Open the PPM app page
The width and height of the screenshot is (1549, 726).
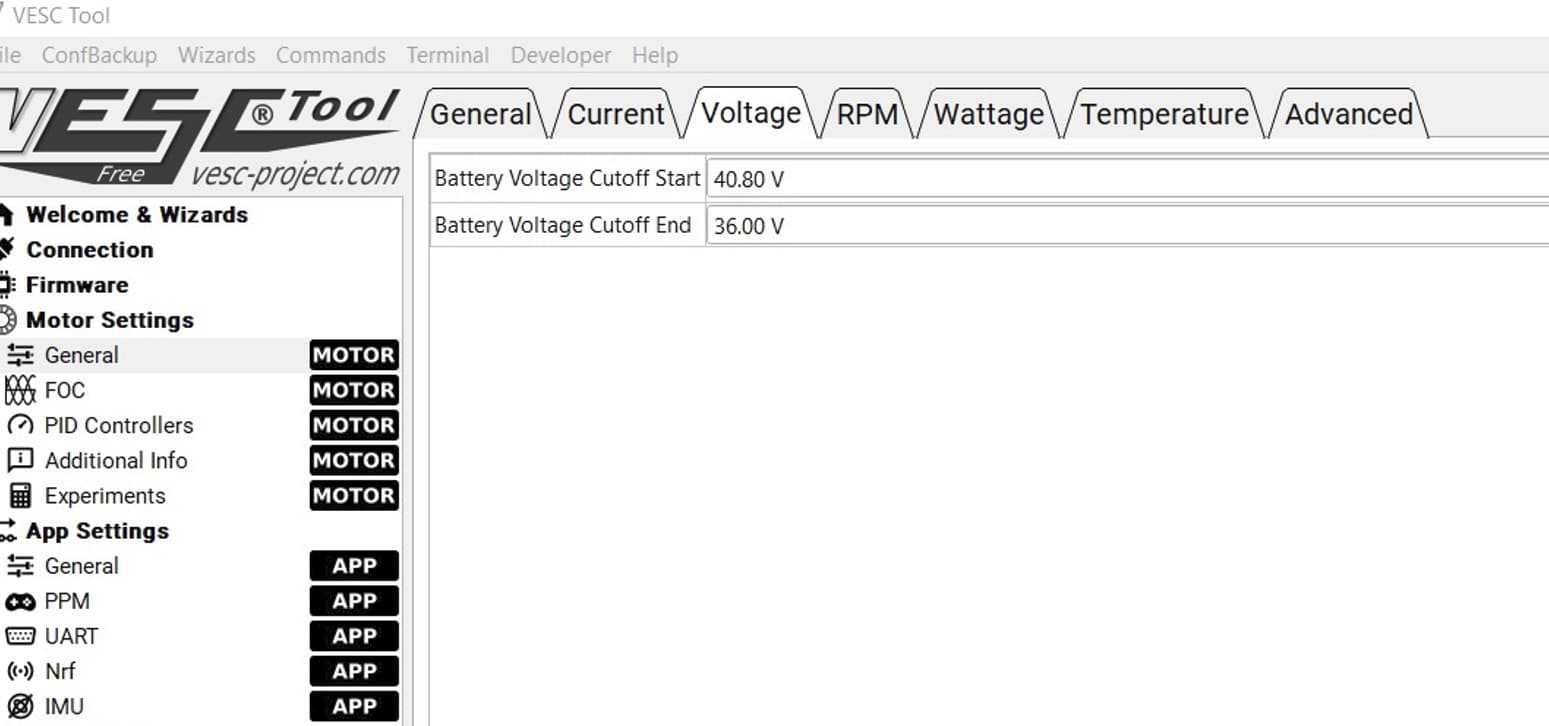(x=67, y=601)
